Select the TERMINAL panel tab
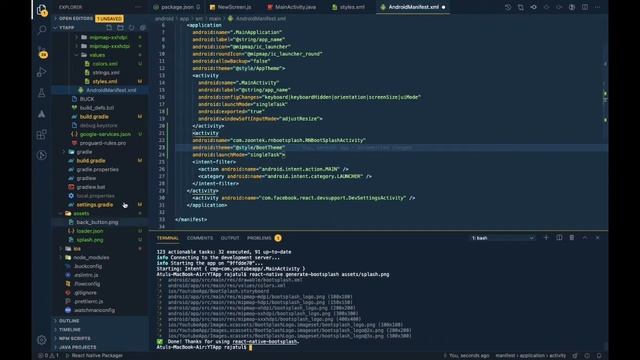The height and width of the screenshot is (360, 640). coord(168,238)
